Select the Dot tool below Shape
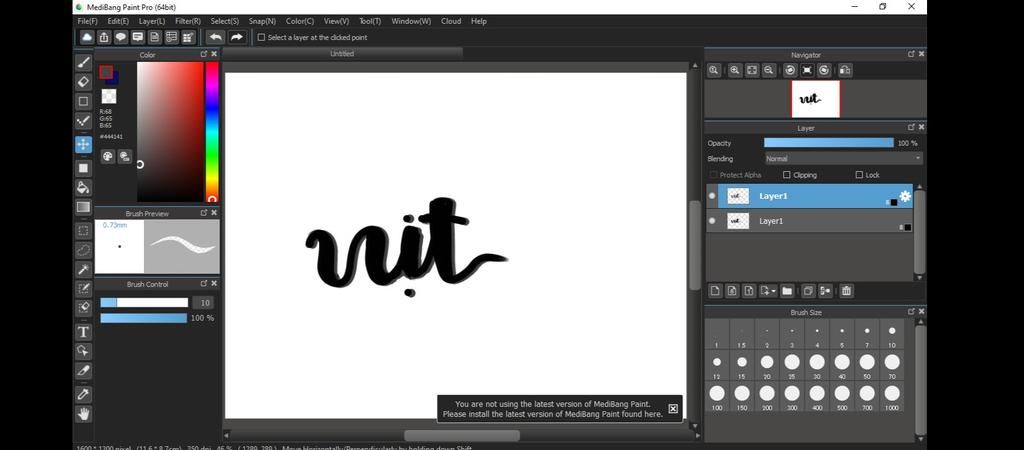Image resolution: width=1024 pixels, height=450 pixels. 83,121
